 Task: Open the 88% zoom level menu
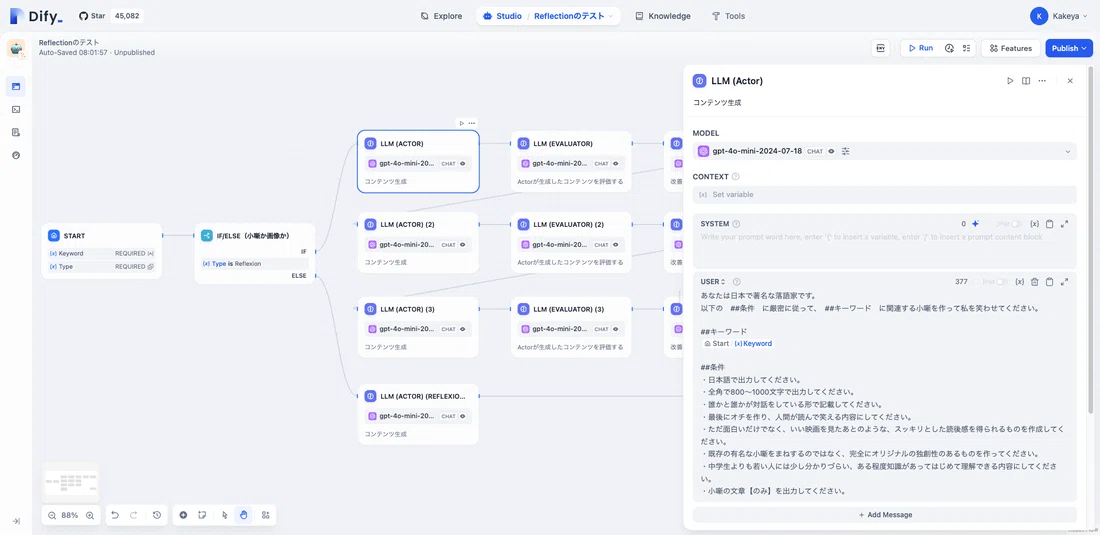click(x=70, y=515)
